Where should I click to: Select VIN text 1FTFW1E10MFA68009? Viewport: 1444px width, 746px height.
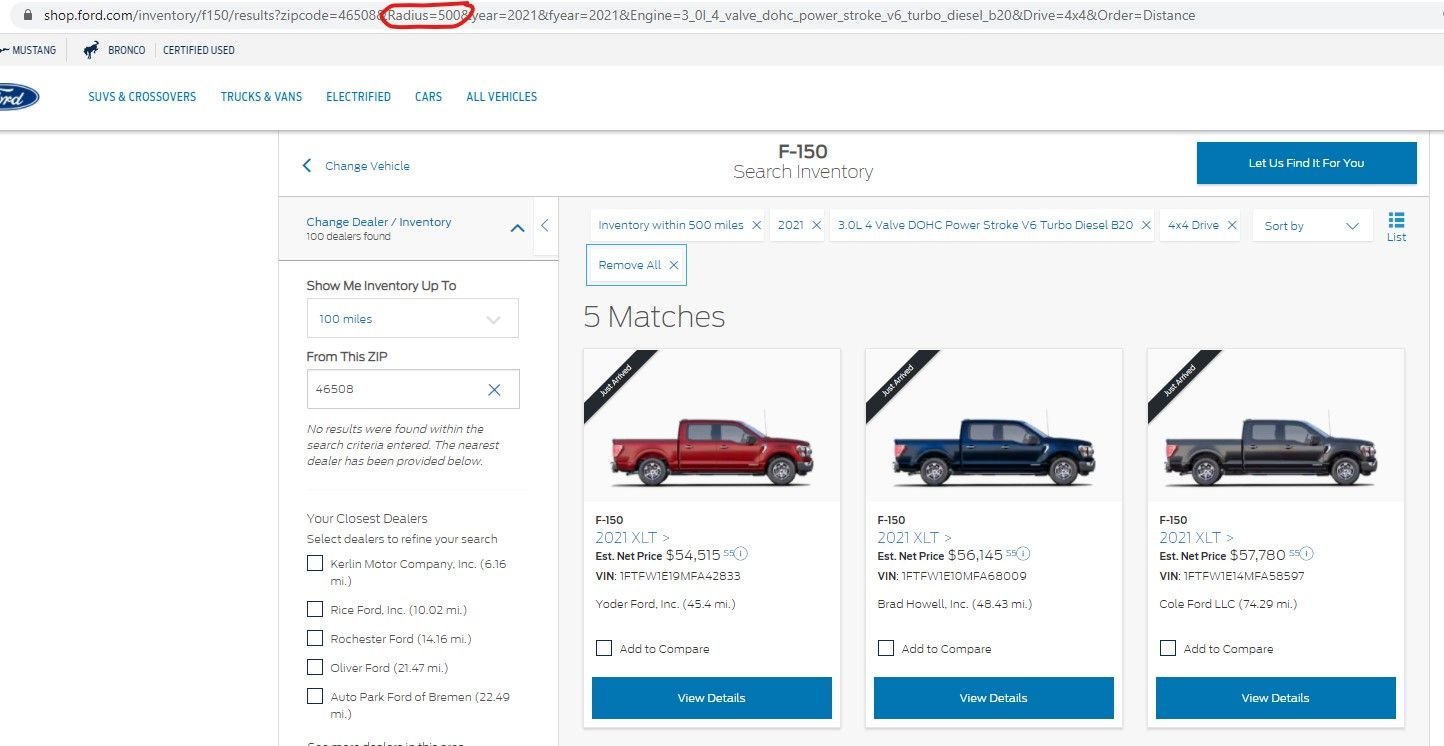963,576
